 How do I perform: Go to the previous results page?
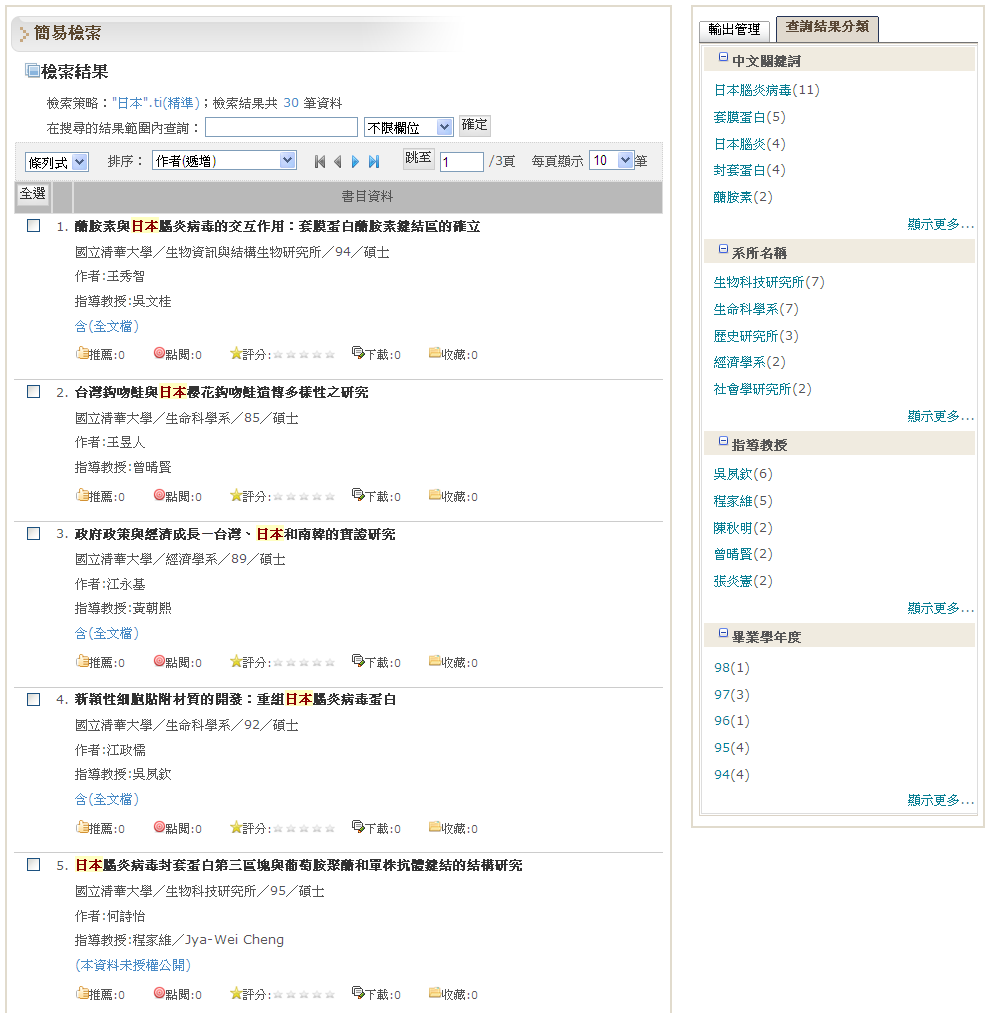pos(338,161)
